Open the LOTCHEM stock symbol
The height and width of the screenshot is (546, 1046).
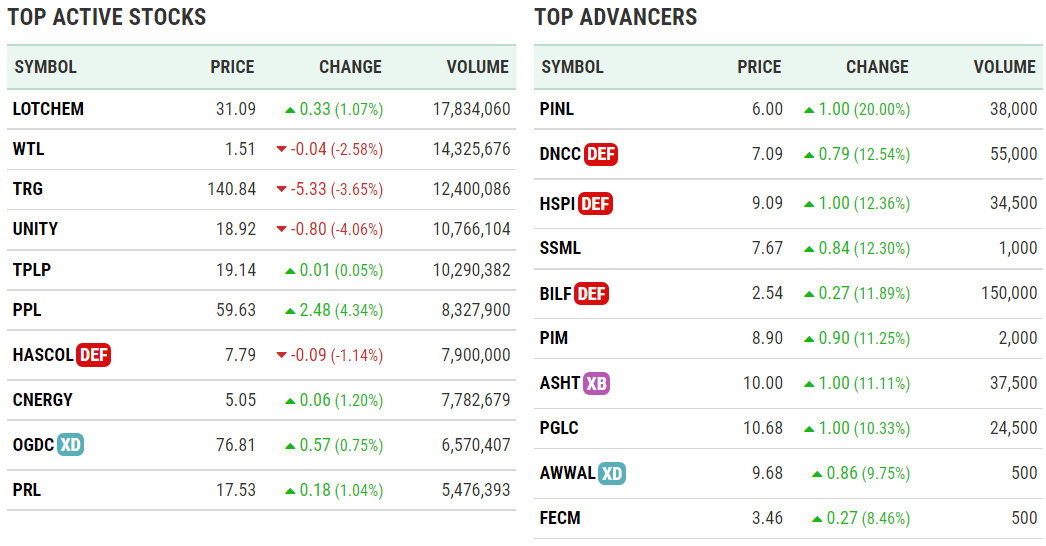click(x=48, y=109)
